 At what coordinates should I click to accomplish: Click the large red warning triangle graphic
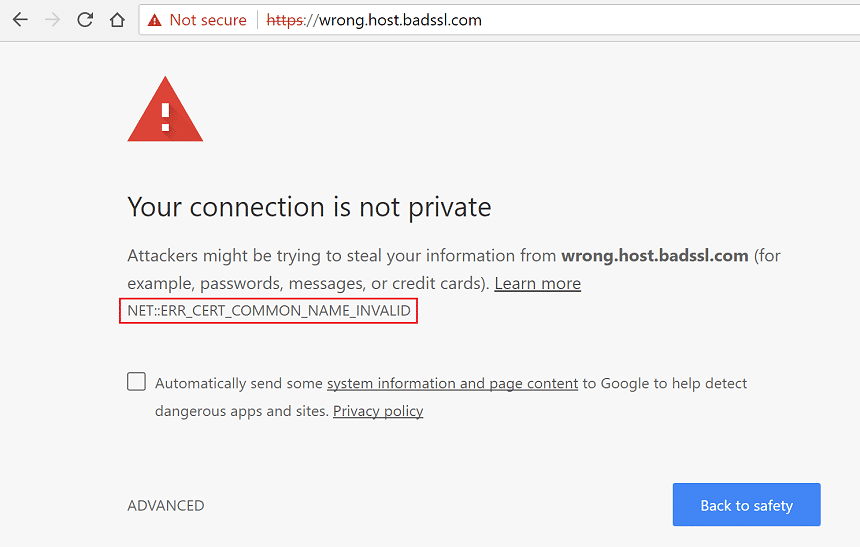click(165, 109)
